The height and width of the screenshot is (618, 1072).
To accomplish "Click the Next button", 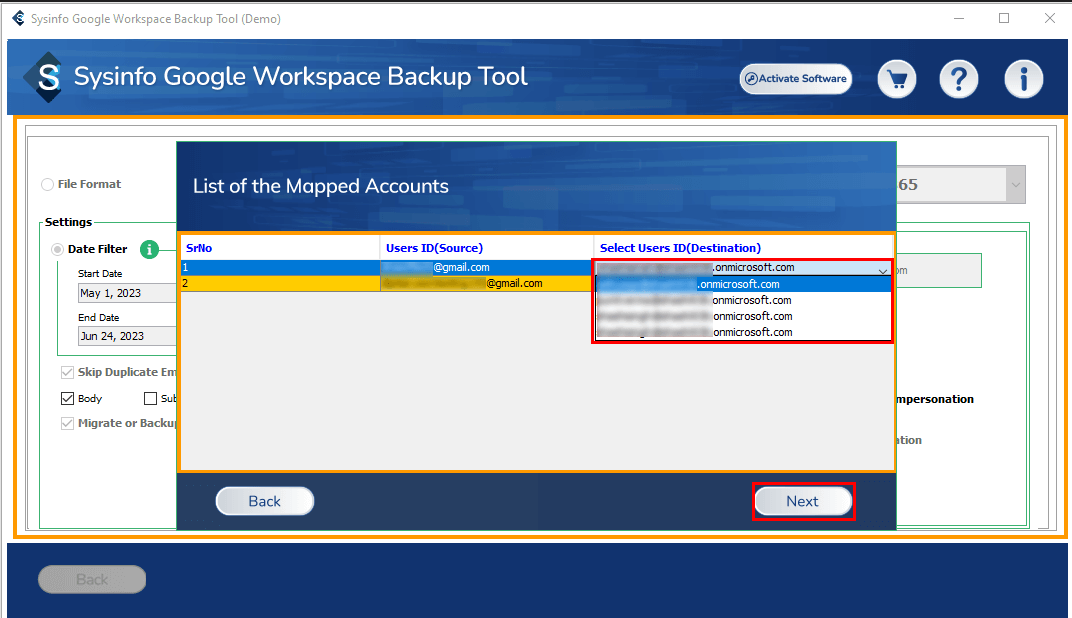I will click(x=803, y=501).
